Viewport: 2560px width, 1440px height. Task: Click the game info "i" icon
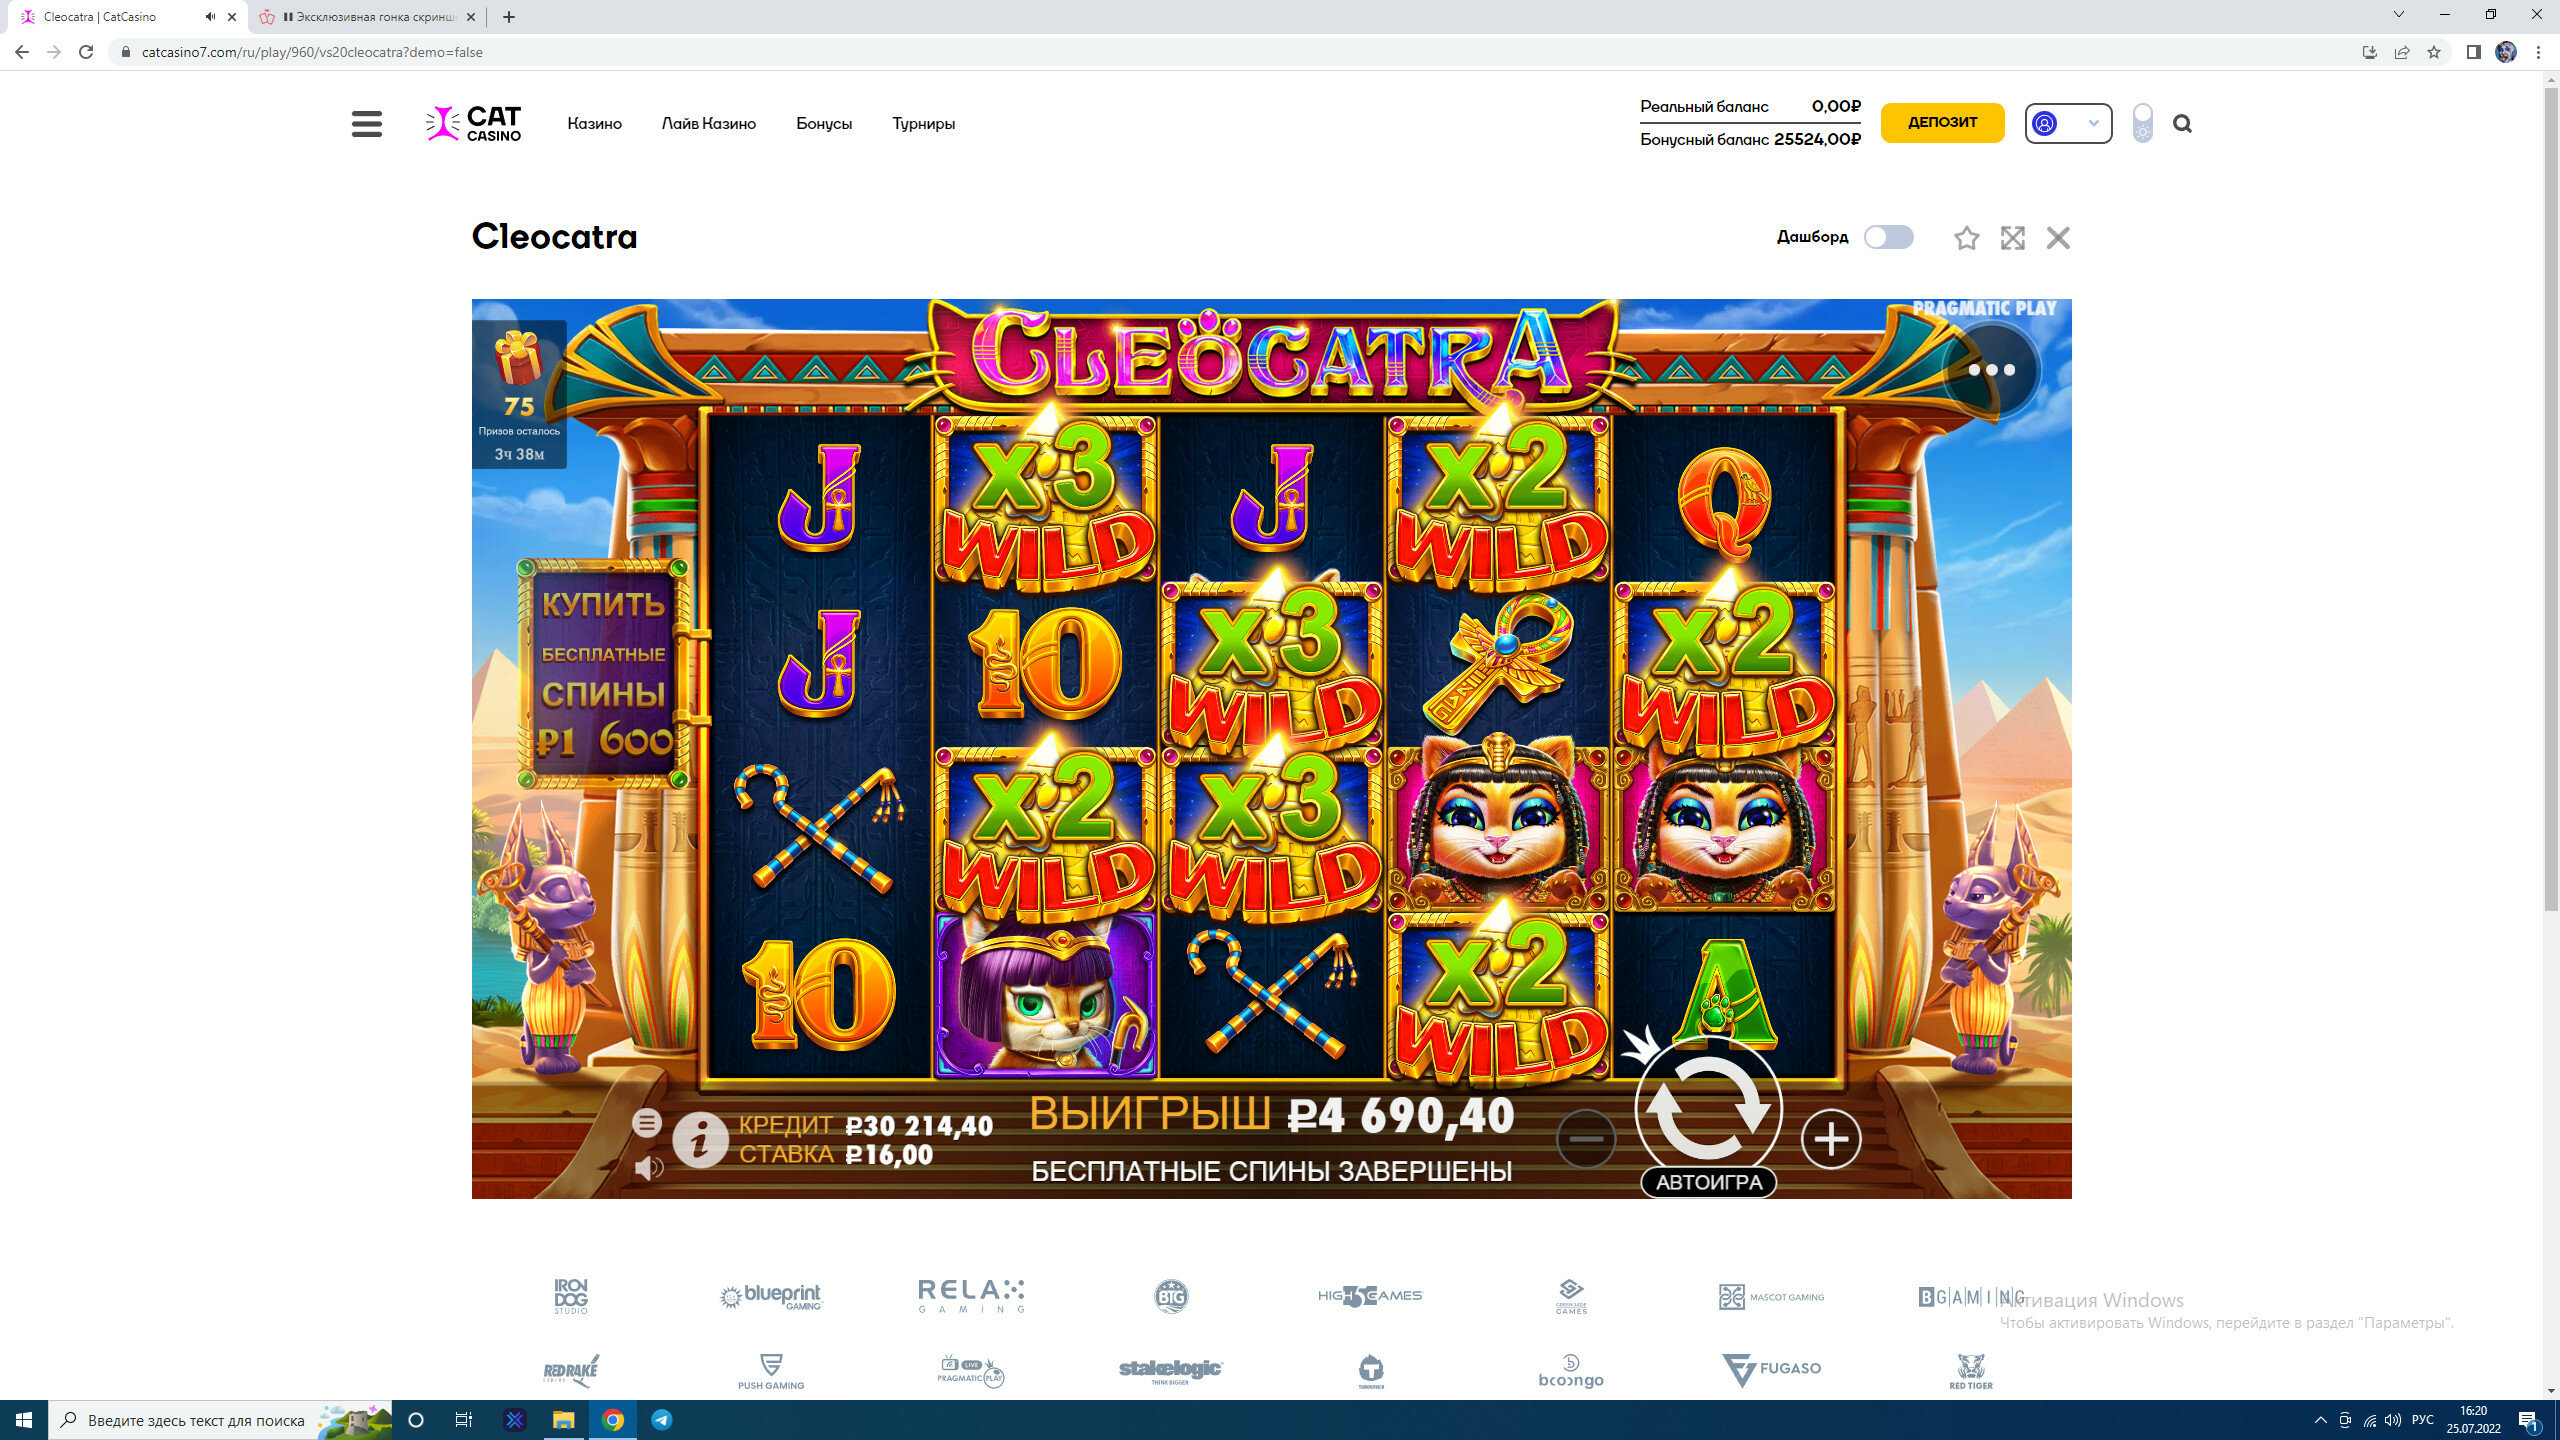700,1139
